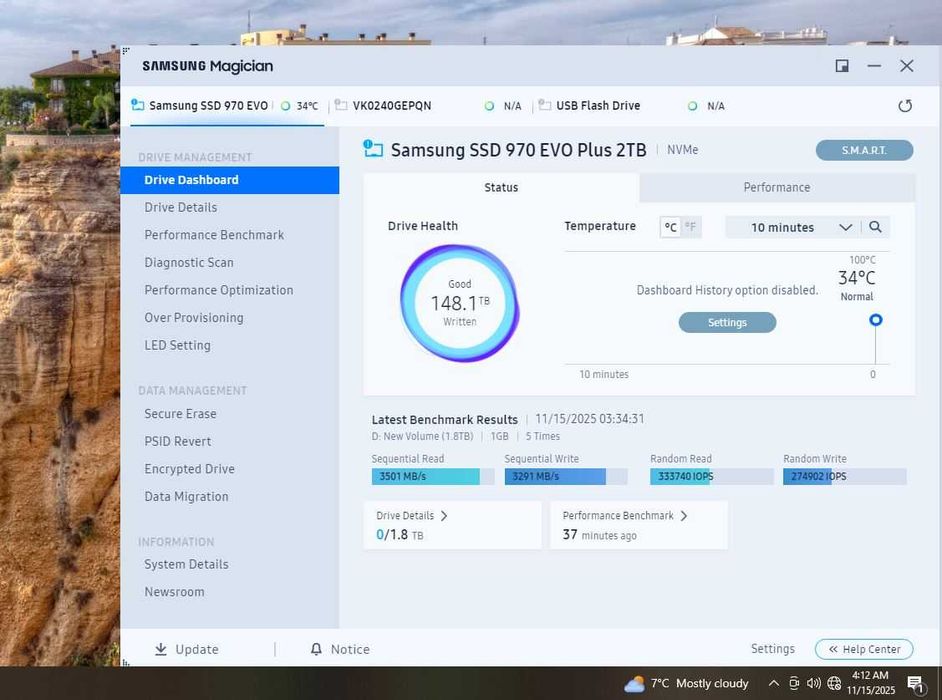The width and height of the screenshot is (942, 700).
Task: Click the Drive Health circular gauge
Action: pyautogui.click(x=460, y=303)
